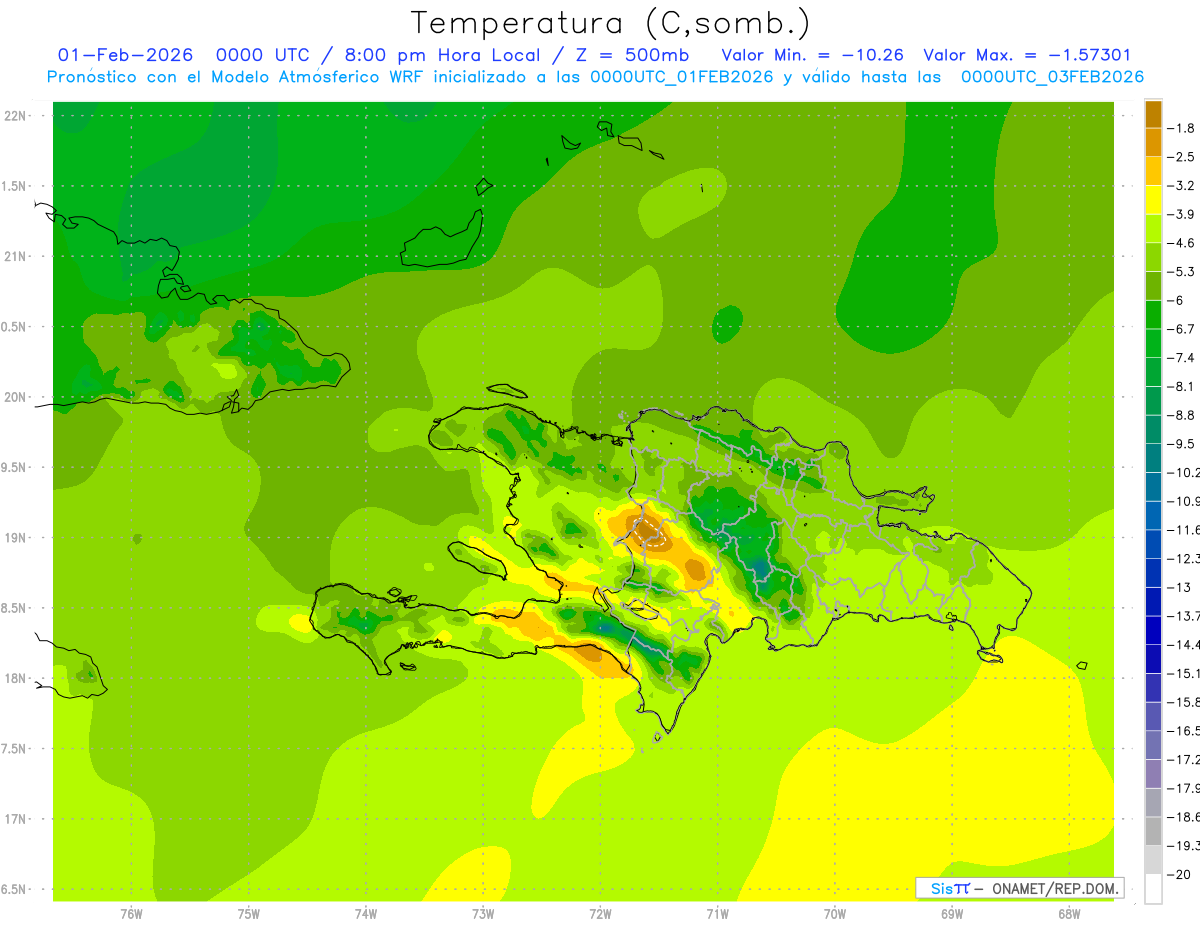Image resolution: width=1200 pixels, height=927 pixels.
Task: Select the '0000UTC_03FEB2026' valid-until timestamp
Action: pos(1052,77)
